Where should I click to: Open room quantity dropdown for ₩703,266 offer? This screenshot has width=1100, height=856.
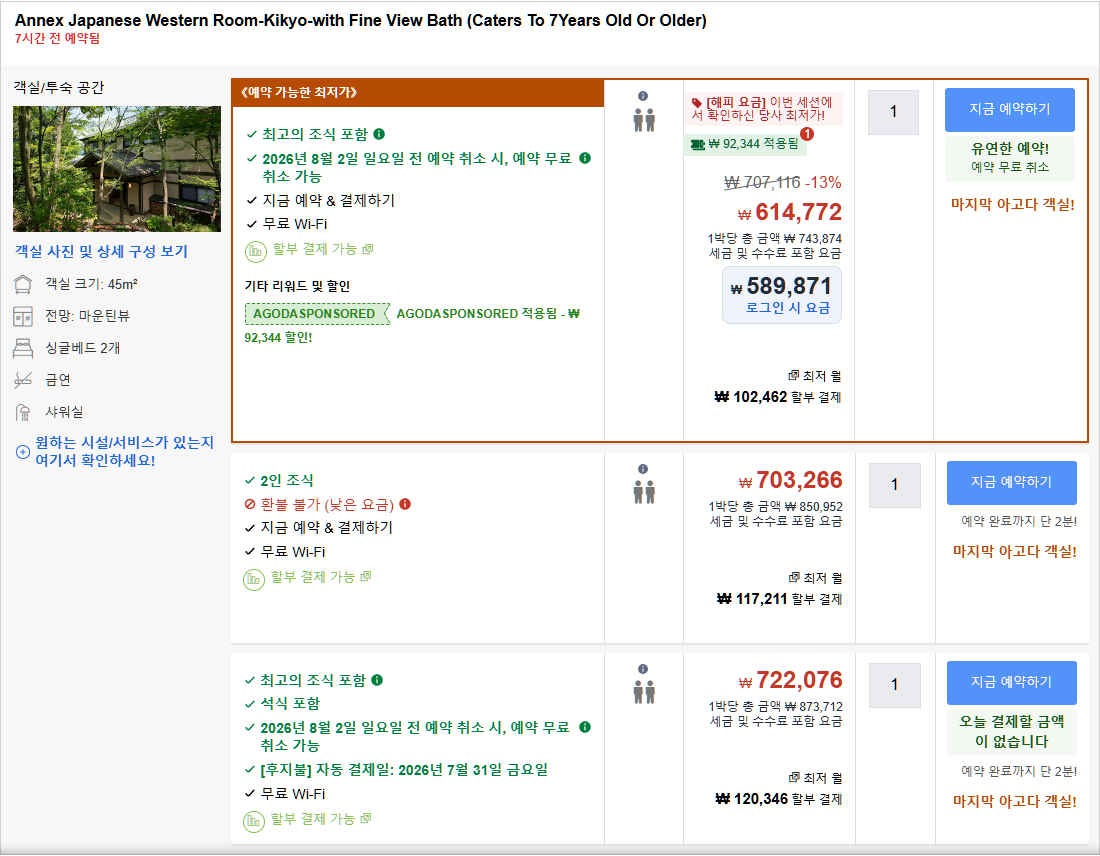click(894, 485)
